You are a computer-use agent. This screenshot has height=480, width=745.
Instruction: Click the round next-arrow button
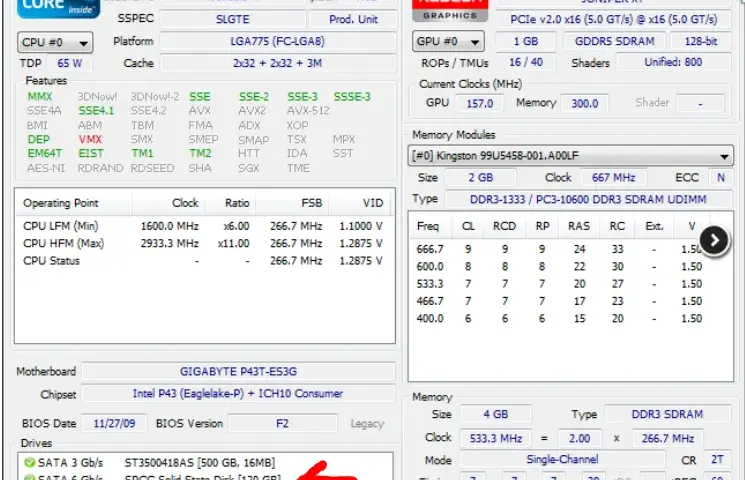(714, 241)
